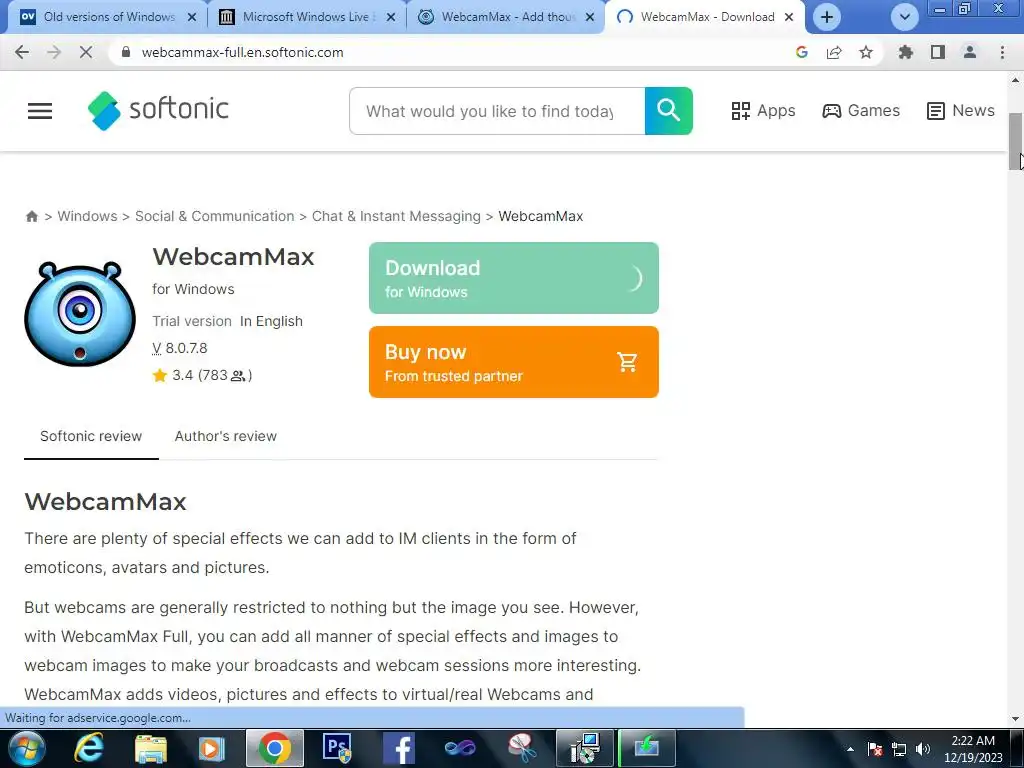The height and width of the screenshot is (768, 1024).
Task: Click the address bar URL
Action: coord(242,52)
